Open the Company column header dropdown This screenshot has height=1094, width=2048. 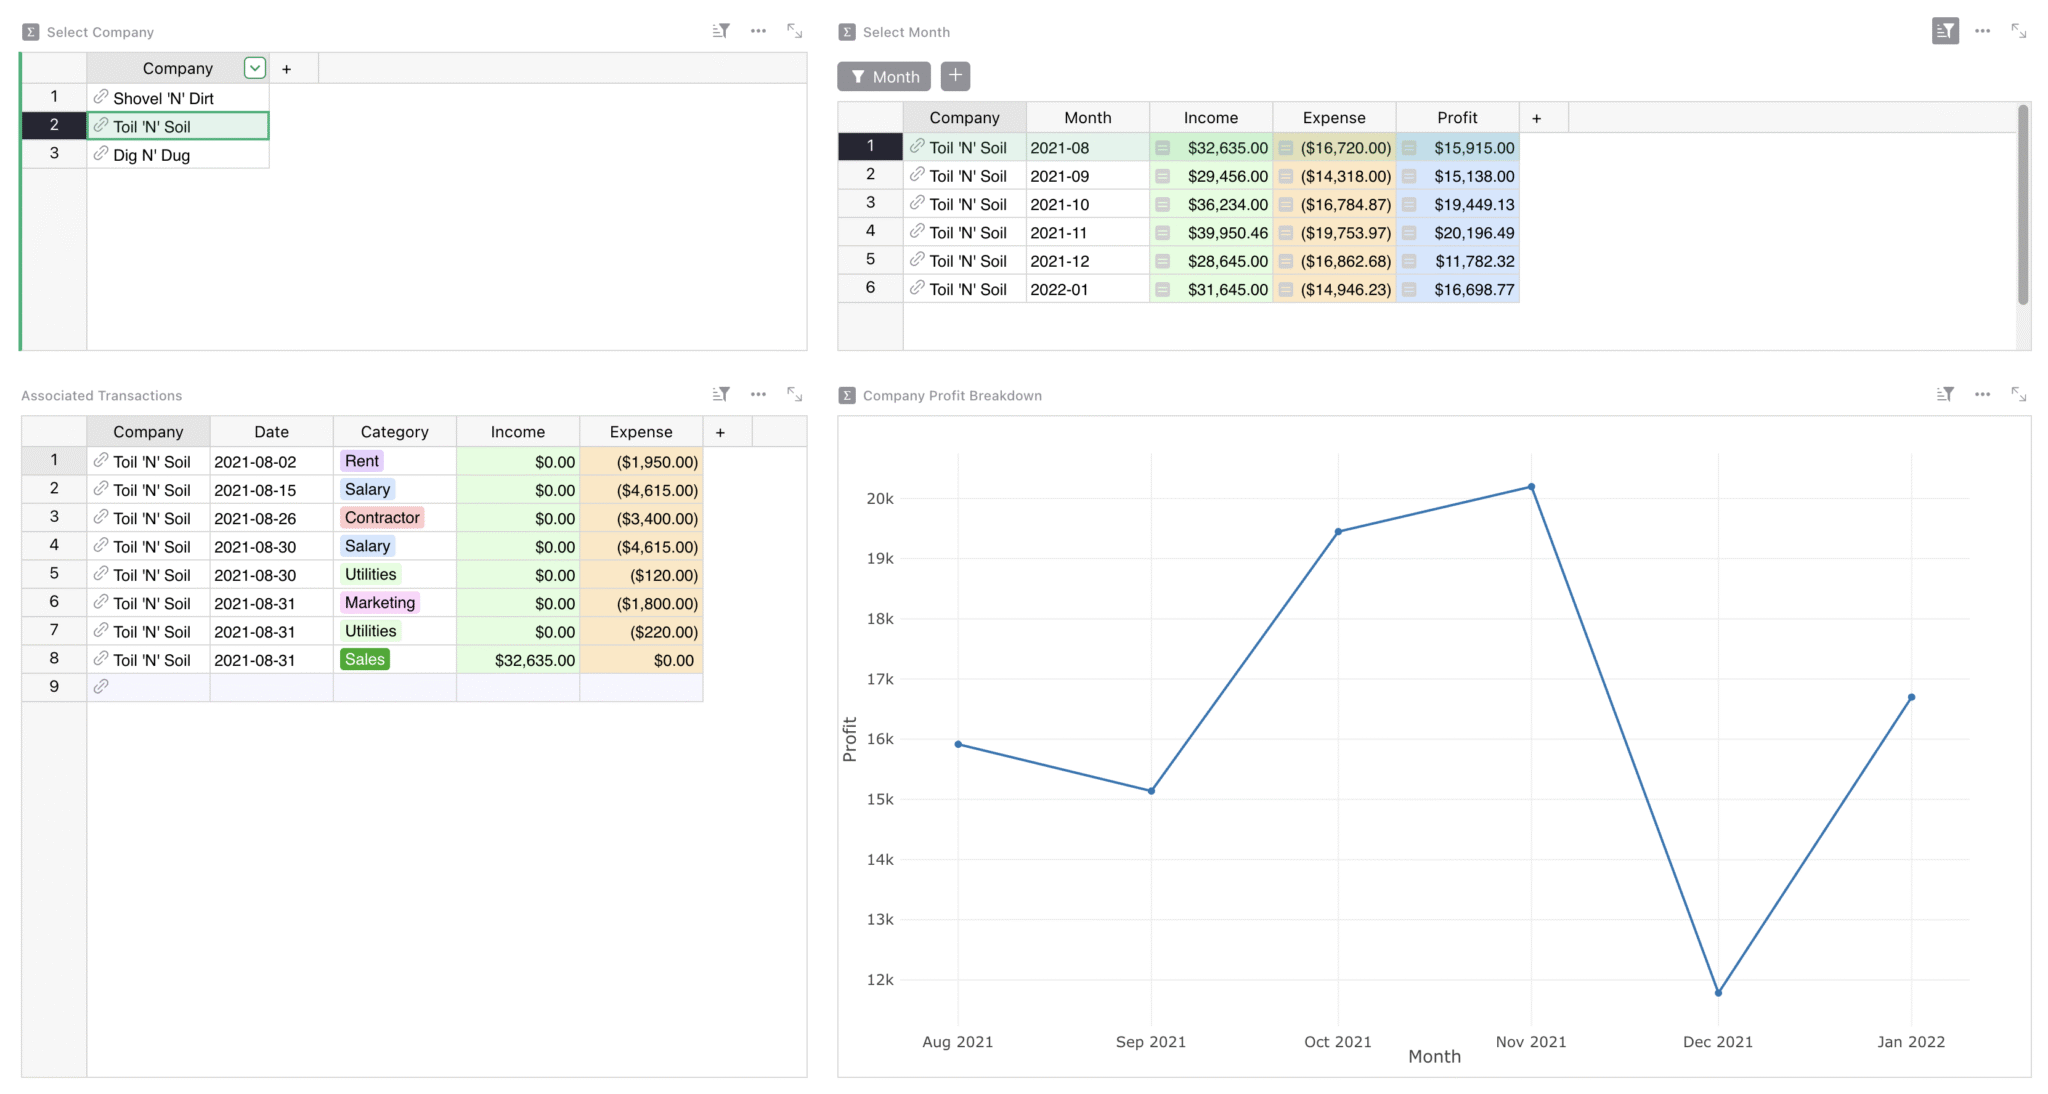pos(254,67)
